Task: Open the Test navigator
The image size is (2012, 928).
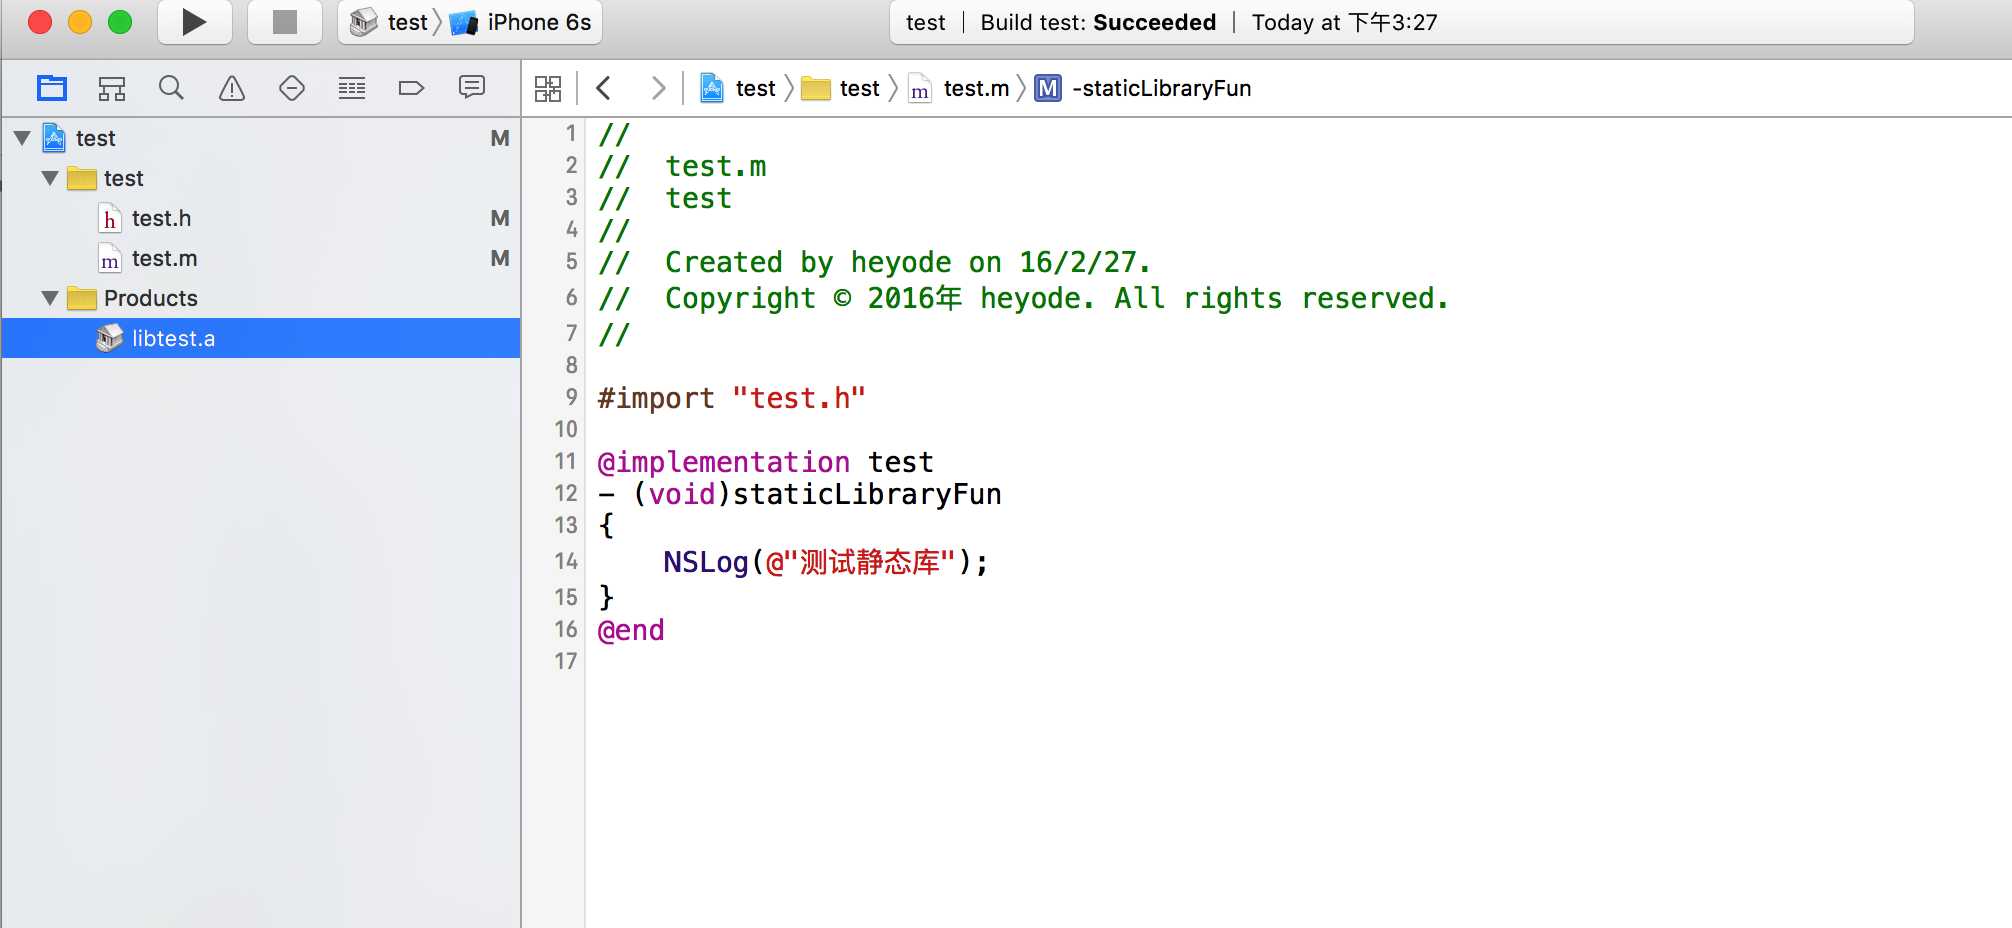Action: [292, 88]
